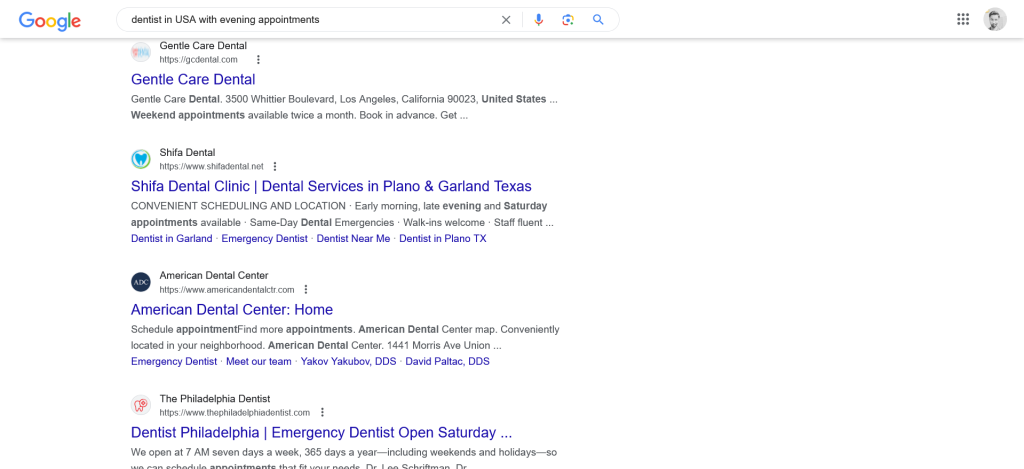Click The Philadelphia Dentist site name
Image resolution: width=1024 pixels, height=469 pixels.
(215, 398)
